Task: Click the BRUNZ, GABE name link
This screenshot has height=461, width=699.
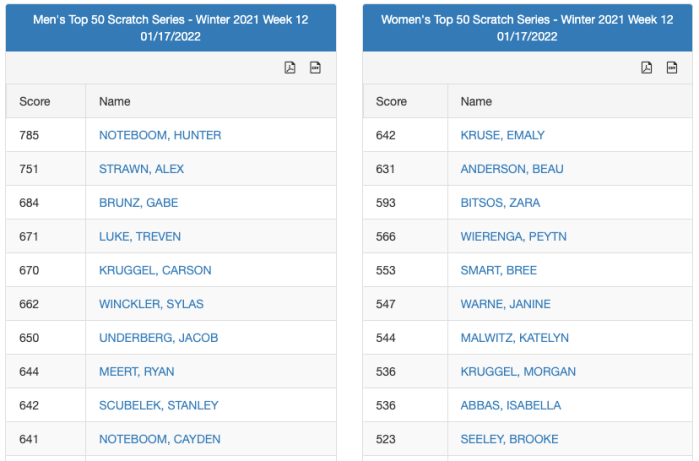Action: pos(138,203)
